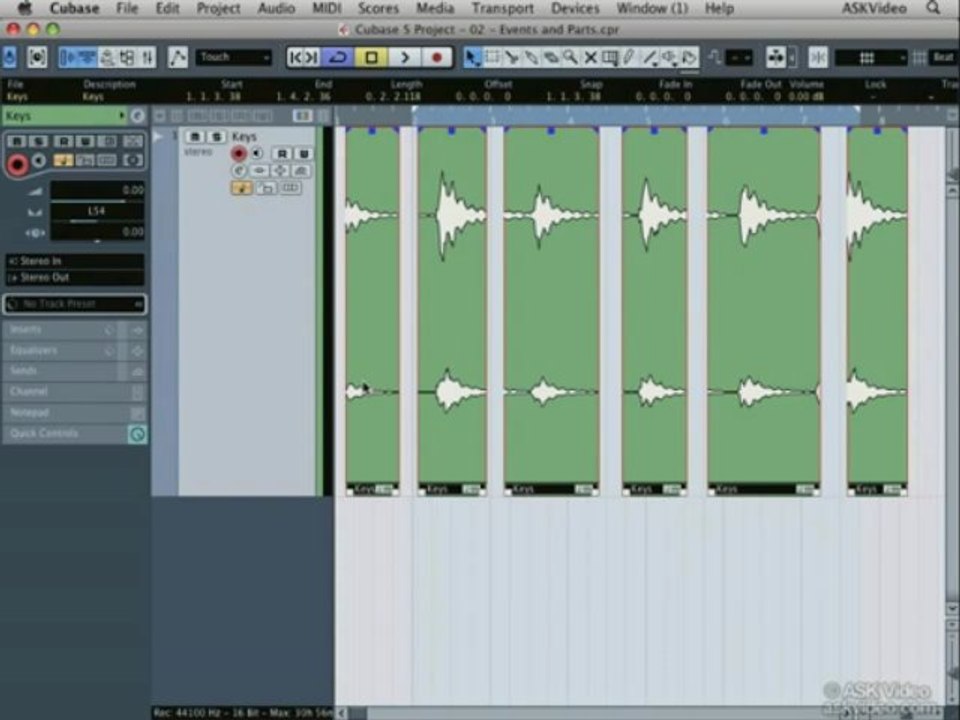Select the Glue tool
Screen dimensions: 960x720
pyautogui.click(x=531, y=58)
